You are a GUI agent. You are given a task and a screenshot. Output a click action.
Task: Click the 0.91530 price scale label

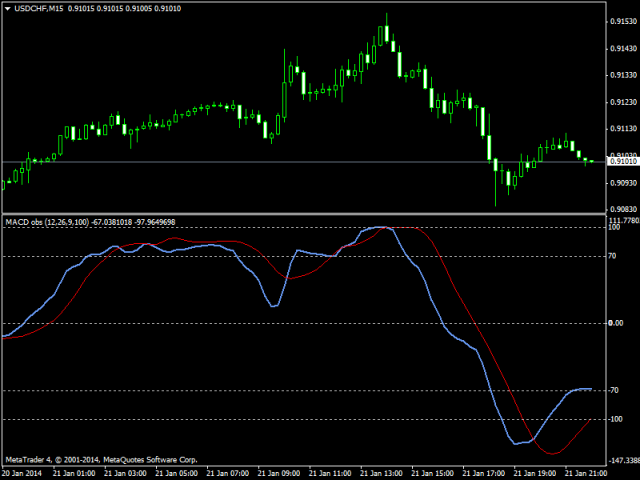click(x=623, y=22)
